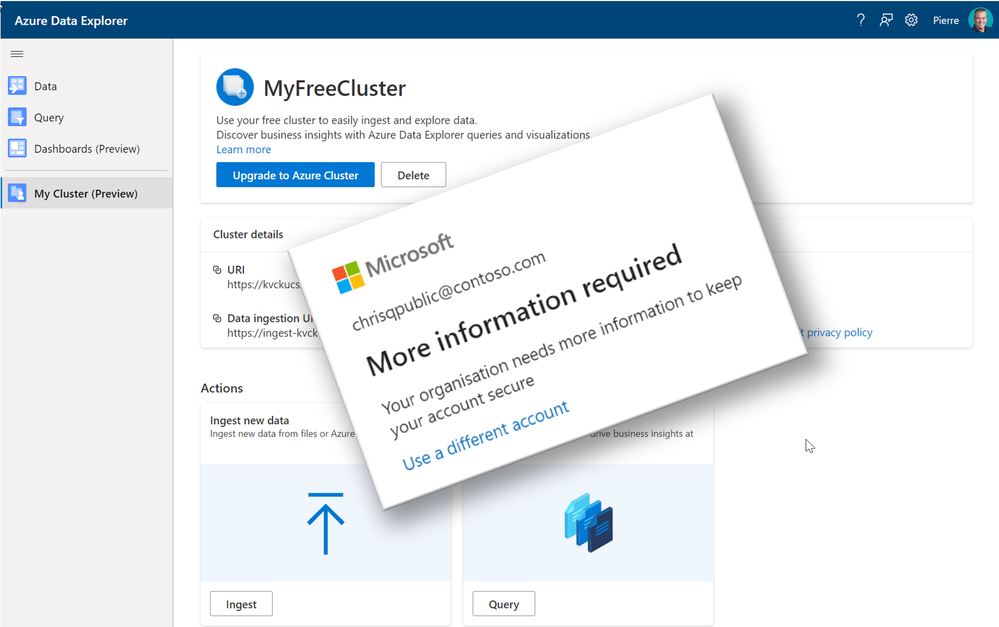This screenshot has width=999, height=627.
Task: Click the Delete cluster button
Action: click(x=413, y=175)
